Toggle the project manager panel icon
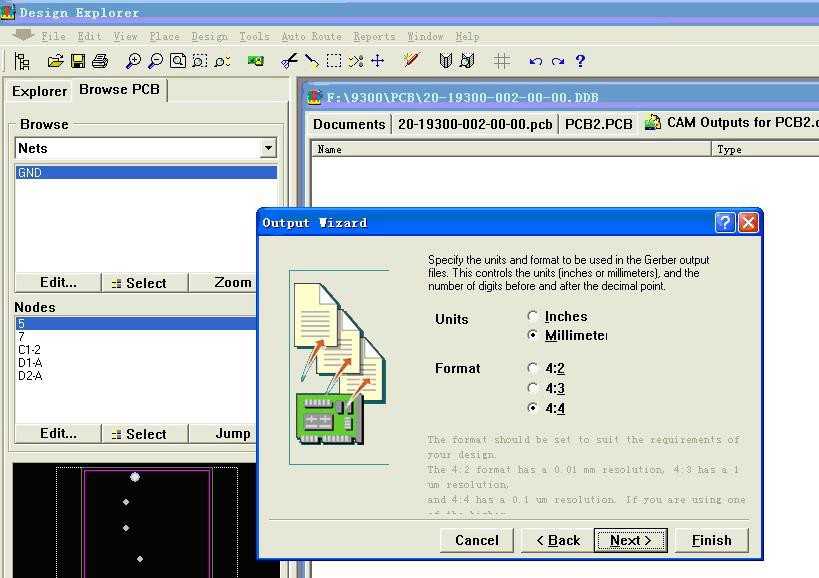 pos(22,61)
